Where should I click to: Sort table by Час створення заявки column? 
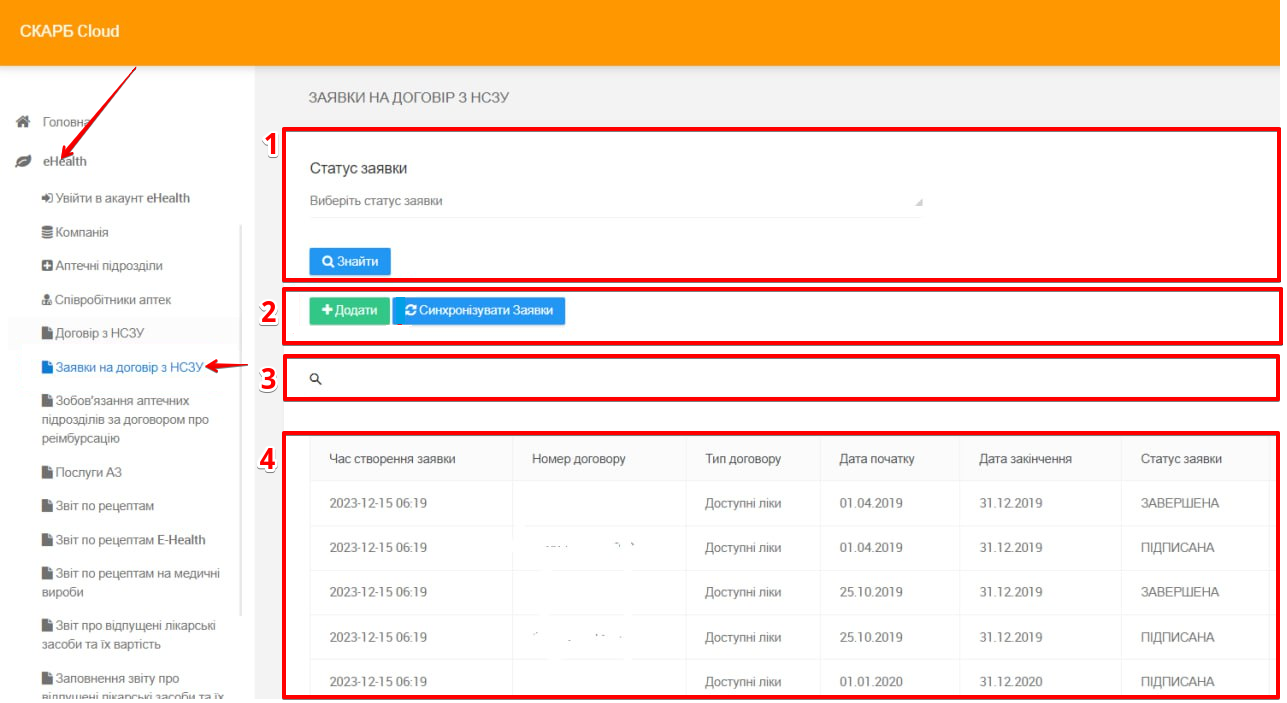(392, 459)
